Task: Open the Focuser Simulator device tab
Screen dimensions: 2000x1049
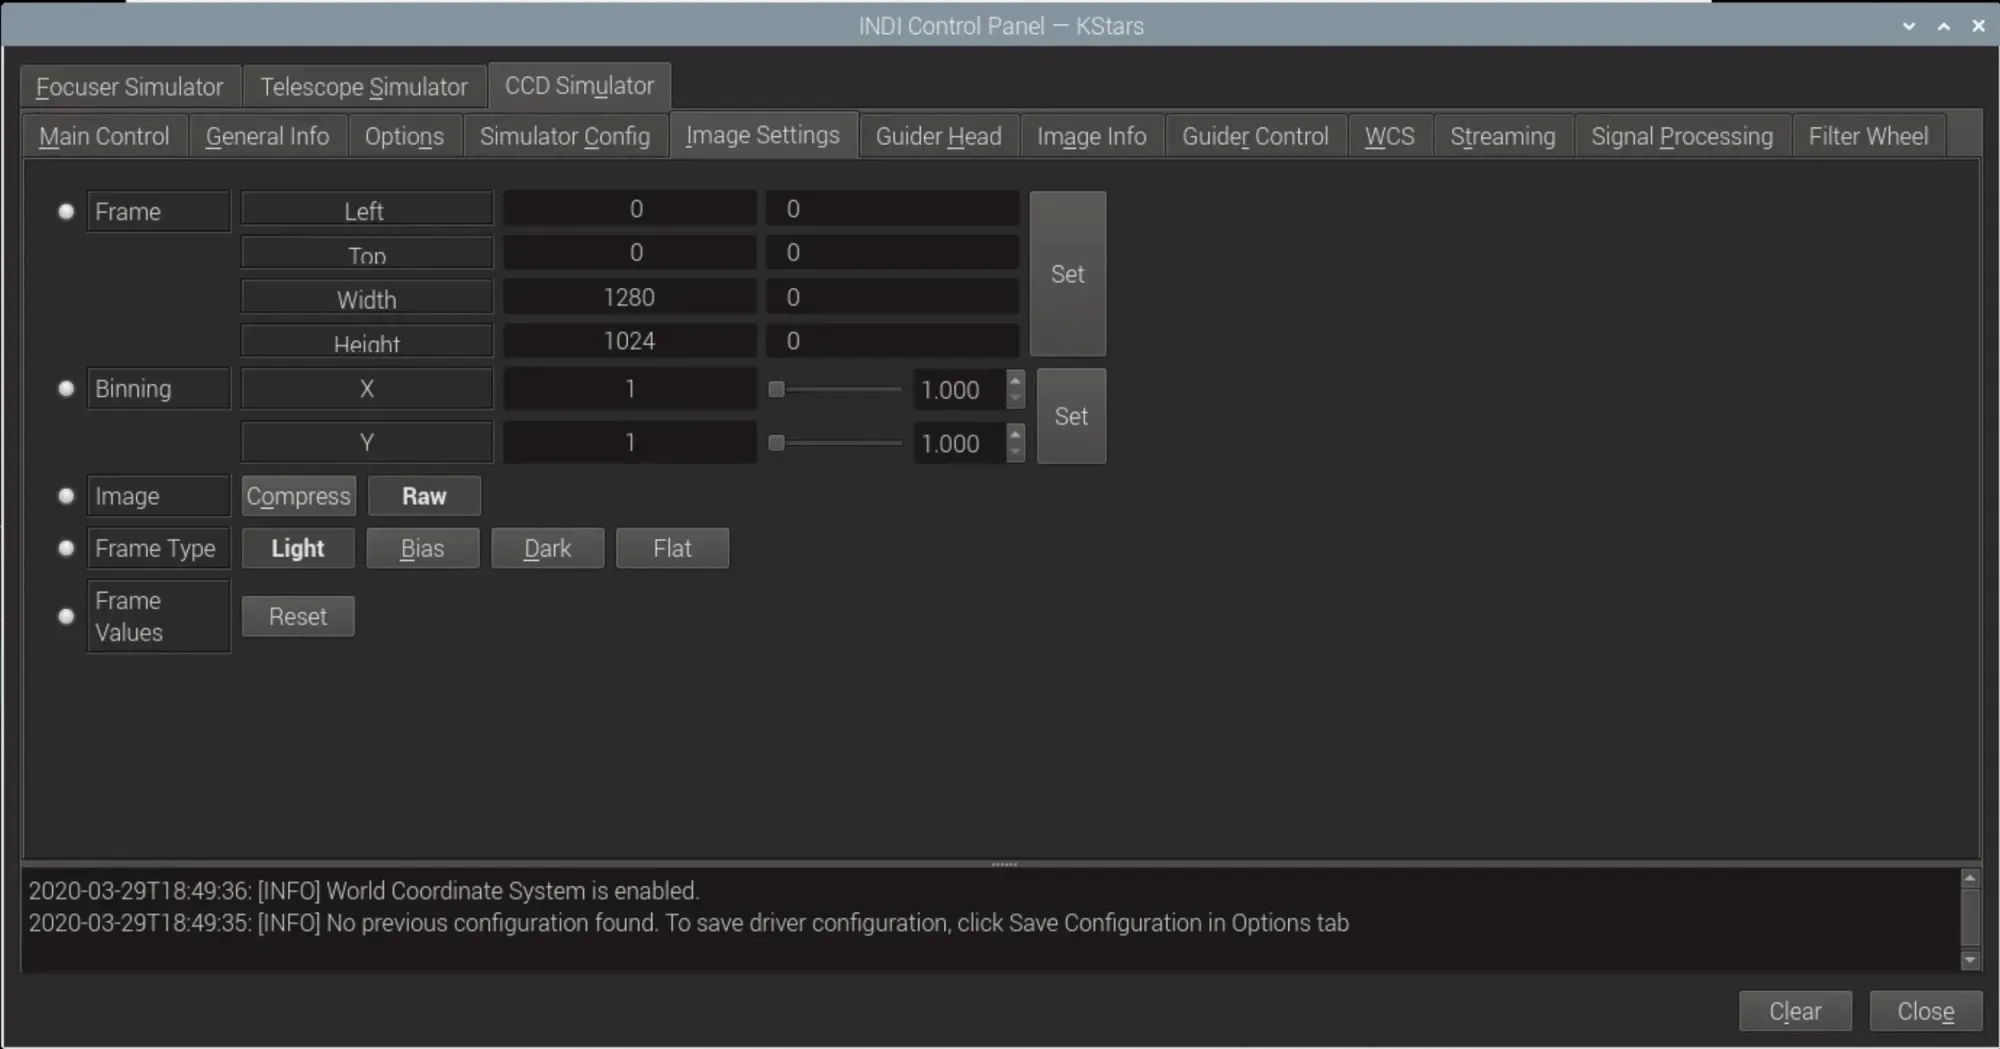Action: tap(128, 86)
